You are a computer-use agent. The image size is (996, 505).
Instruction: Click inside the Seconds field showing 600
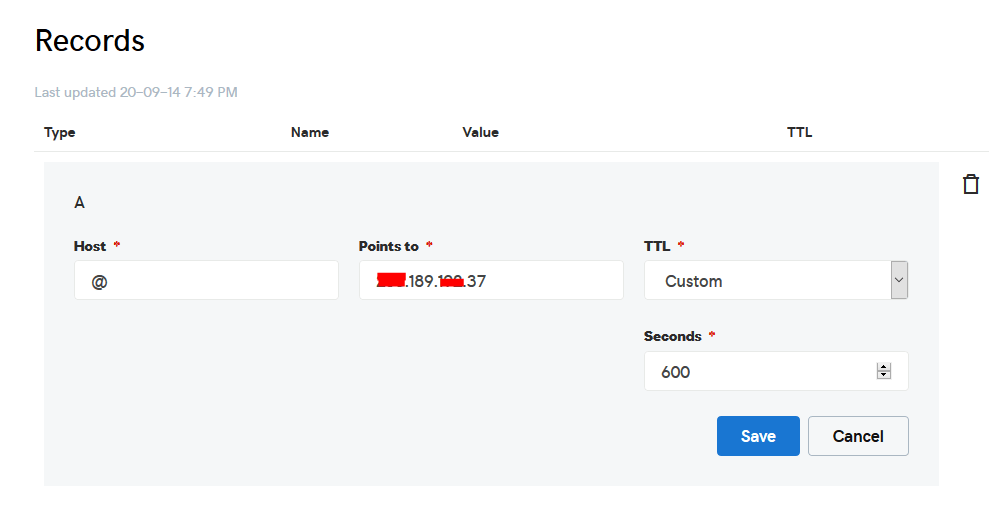pyautogui.click(x=776, y=371)
